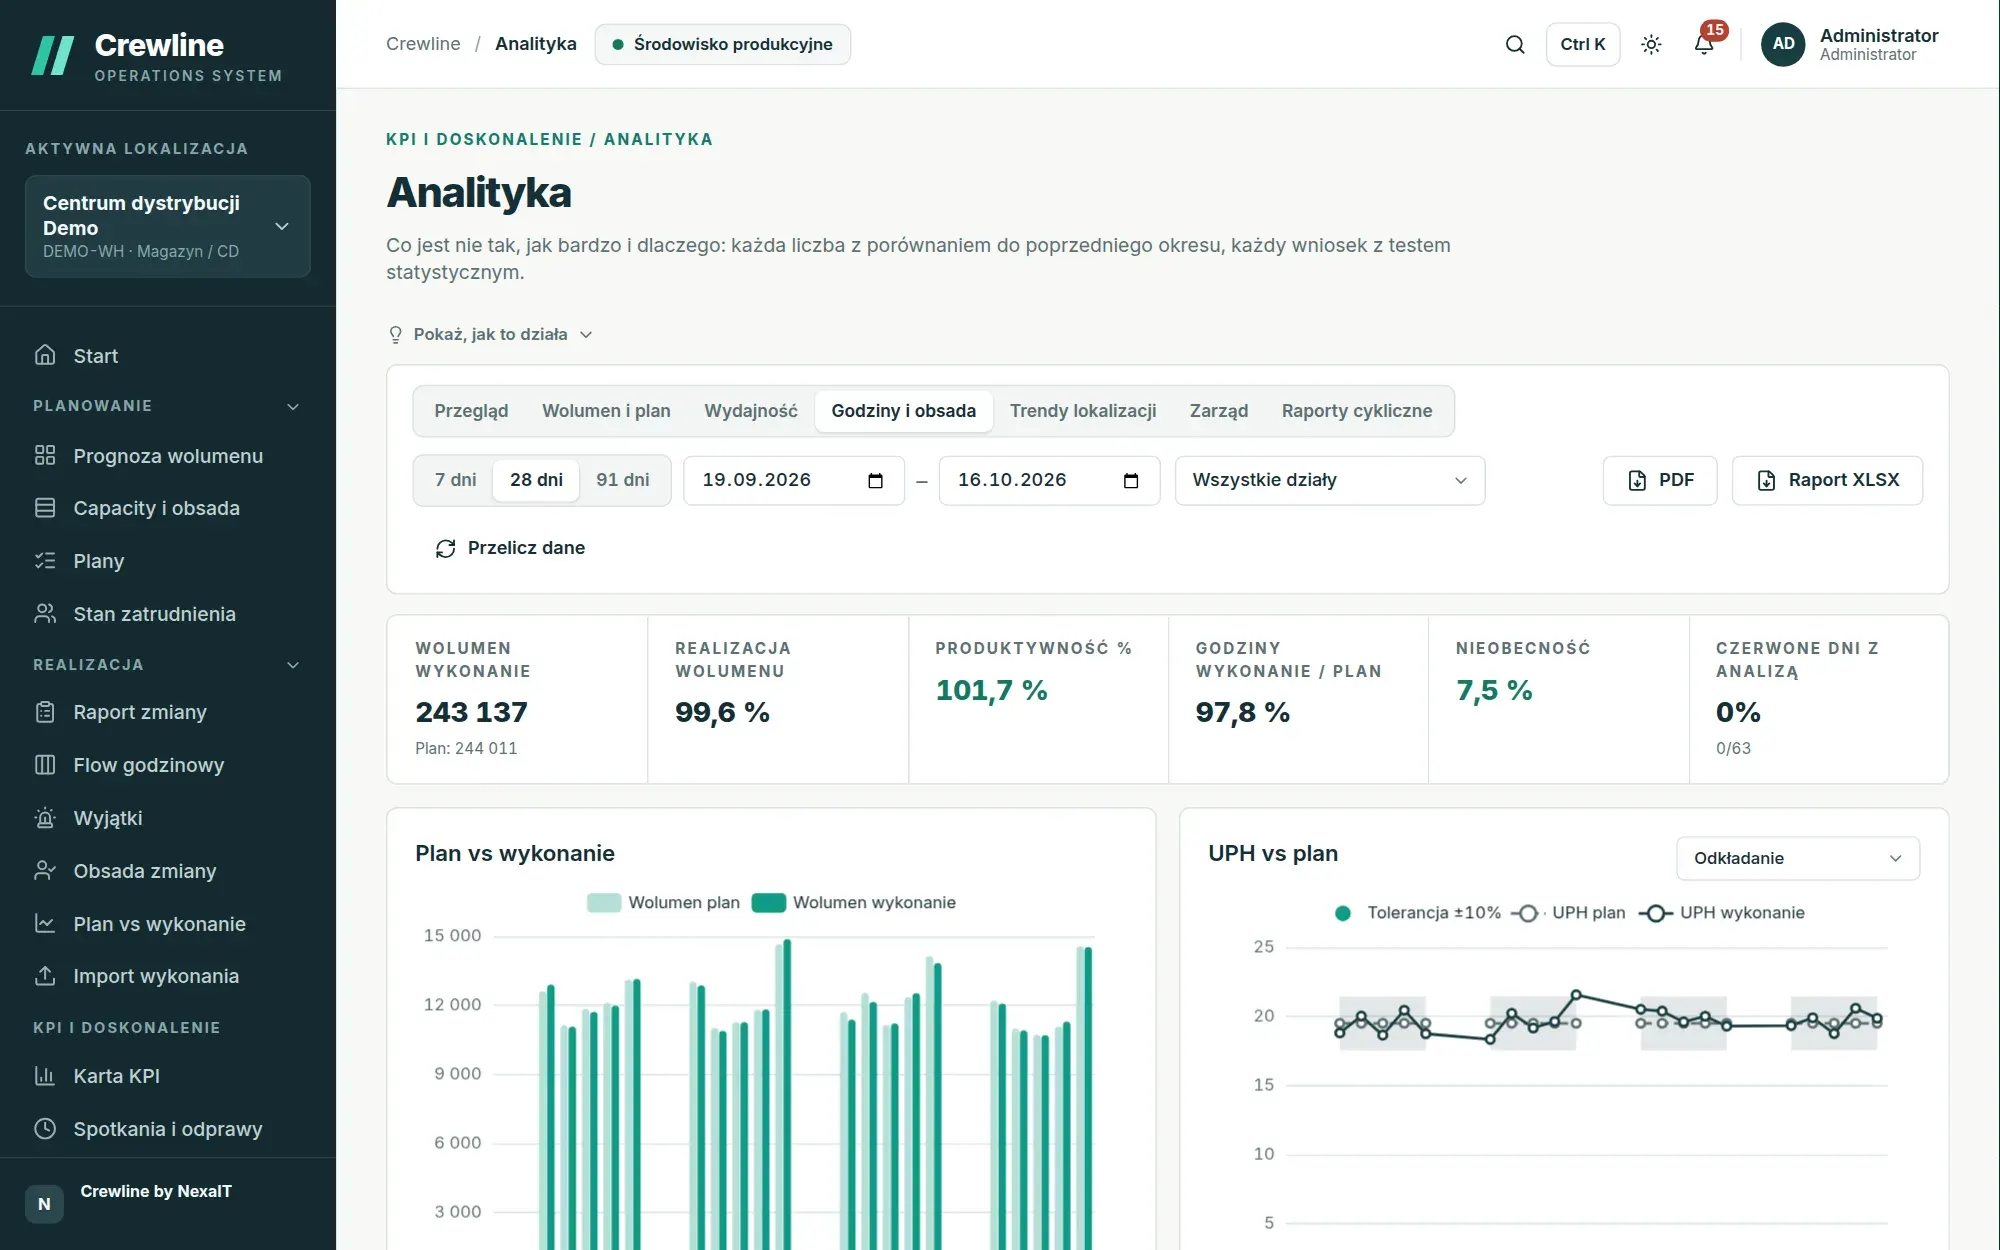Open the Ctrl K command palette

point(1583,44)
